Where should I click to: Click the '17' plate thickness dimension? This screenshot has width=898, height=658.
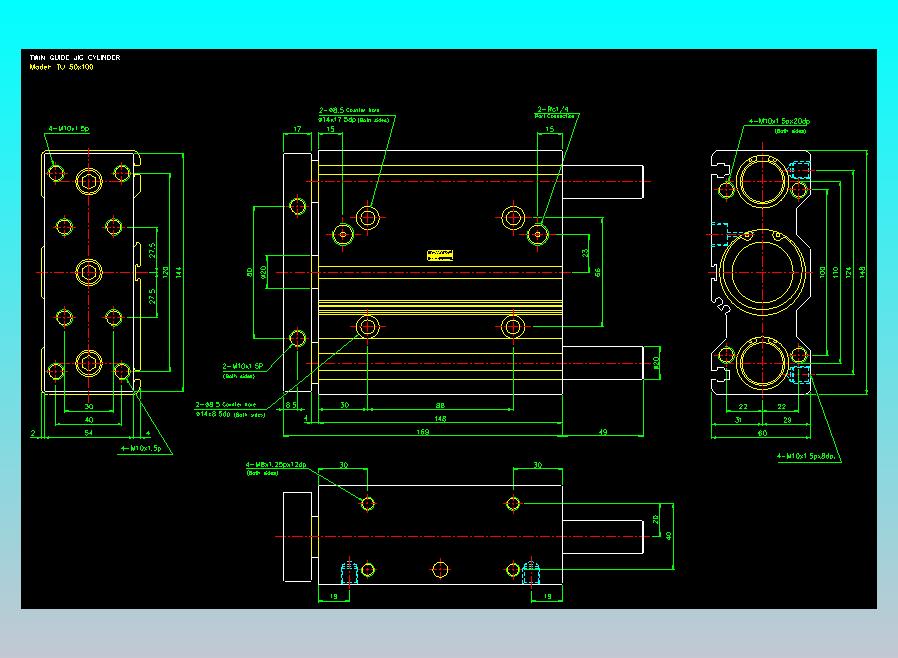point(297,129)
